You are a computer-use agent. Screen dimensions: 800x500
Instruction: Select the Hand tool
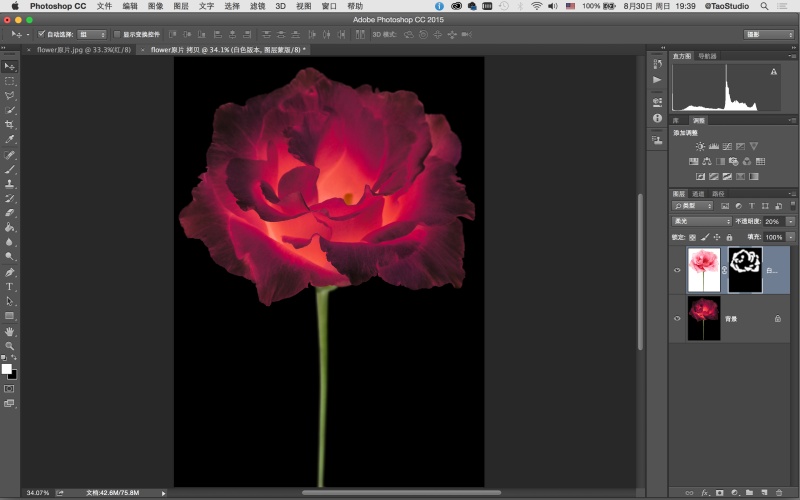coord(9,332)
